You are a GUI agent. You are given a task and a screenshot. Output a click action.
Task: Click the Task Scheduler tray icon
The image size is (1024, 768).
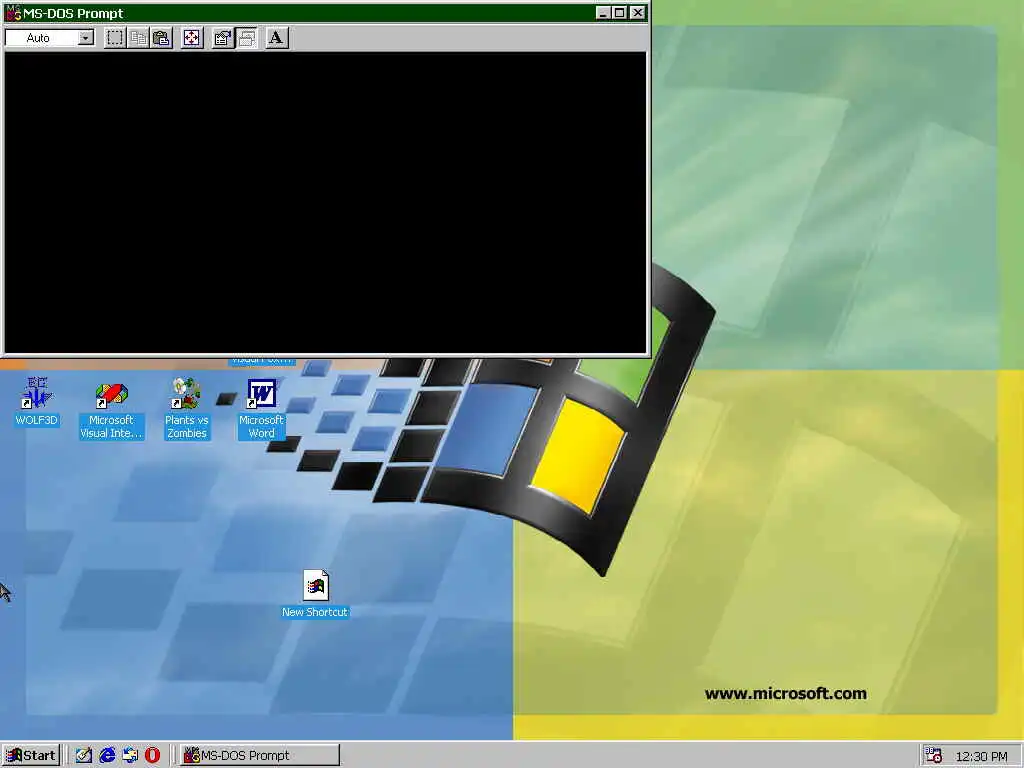934,756
